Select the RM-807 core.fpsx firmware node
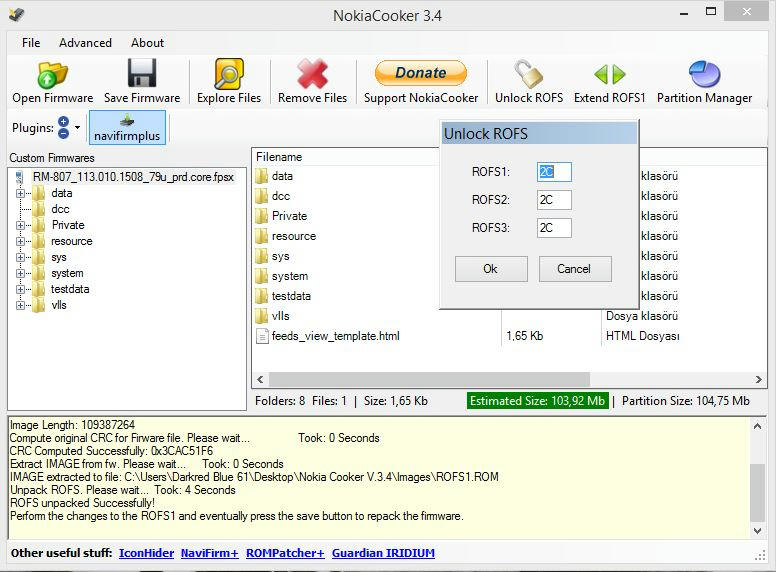Screen dimensions: 776x572 [x=133, y=177]
